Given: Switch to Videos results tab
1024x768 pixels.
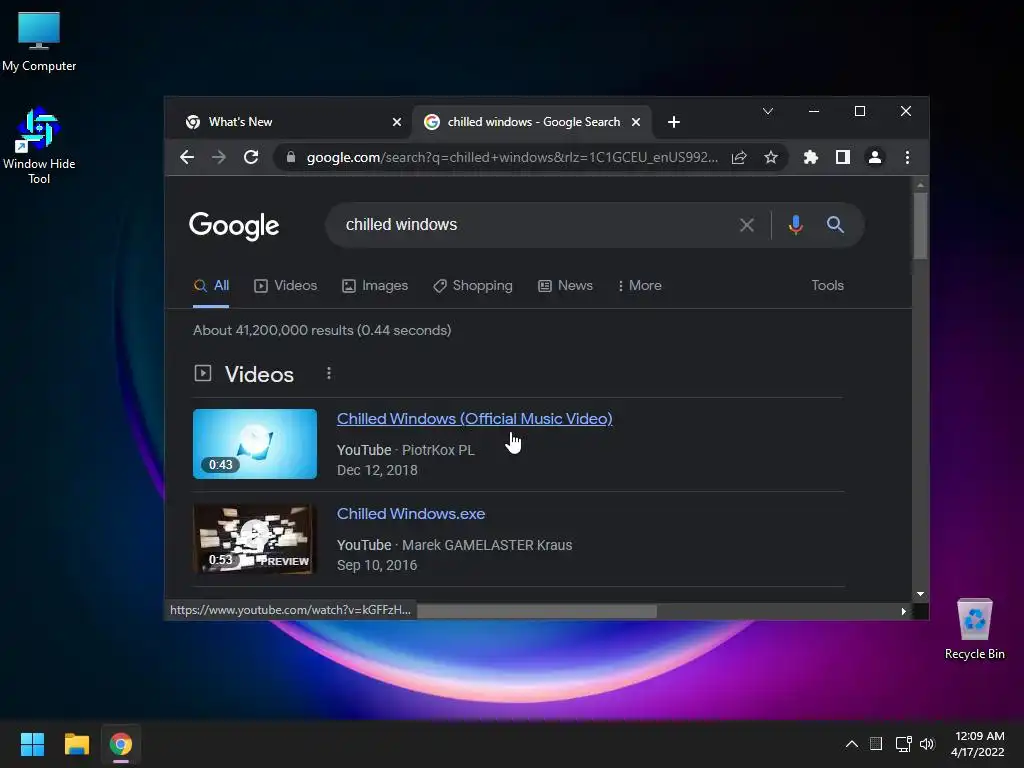Looking at the screenshot, I should coord(285,285).
